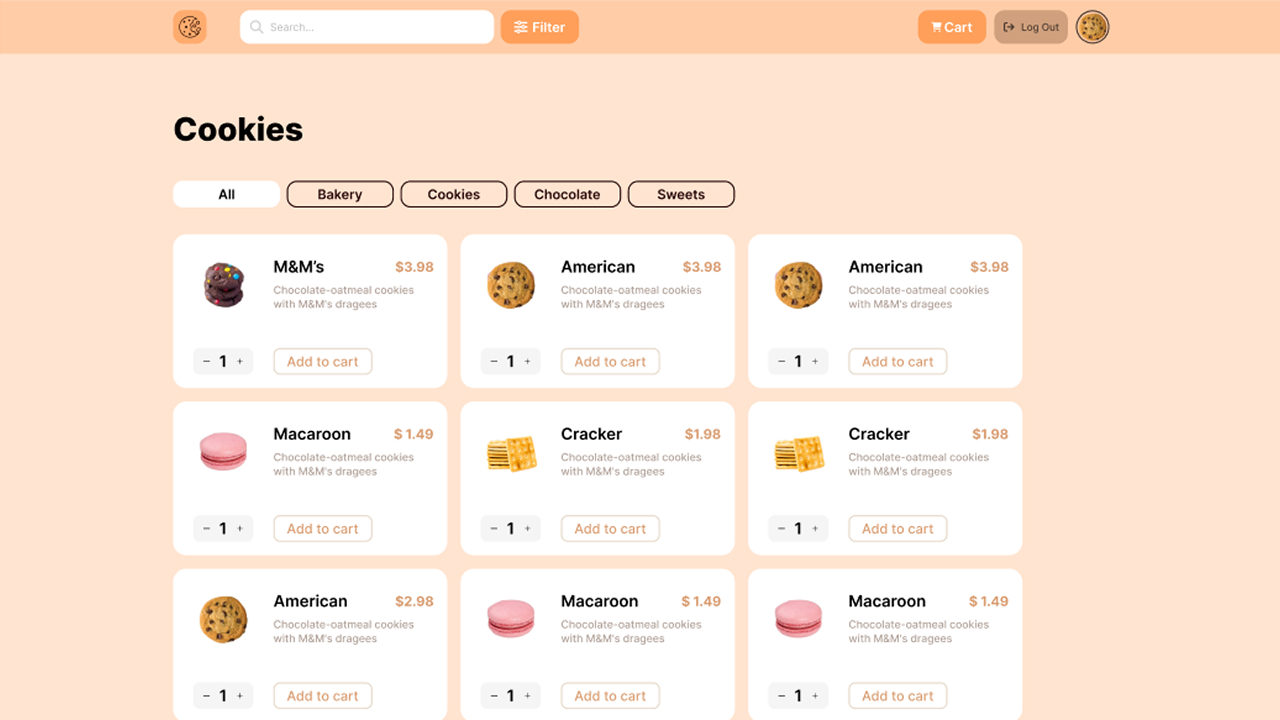The height and width of the screenshot is (720, 1280).
Task: Click the cookie logo icon
Action: pyautogui.click(x=189, y=27)
